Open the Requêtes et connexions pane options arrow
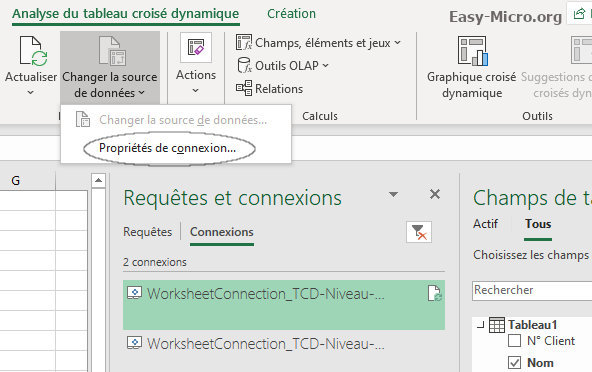The width and height of the screenshot is (592, 372). click(x=393, y=194)
